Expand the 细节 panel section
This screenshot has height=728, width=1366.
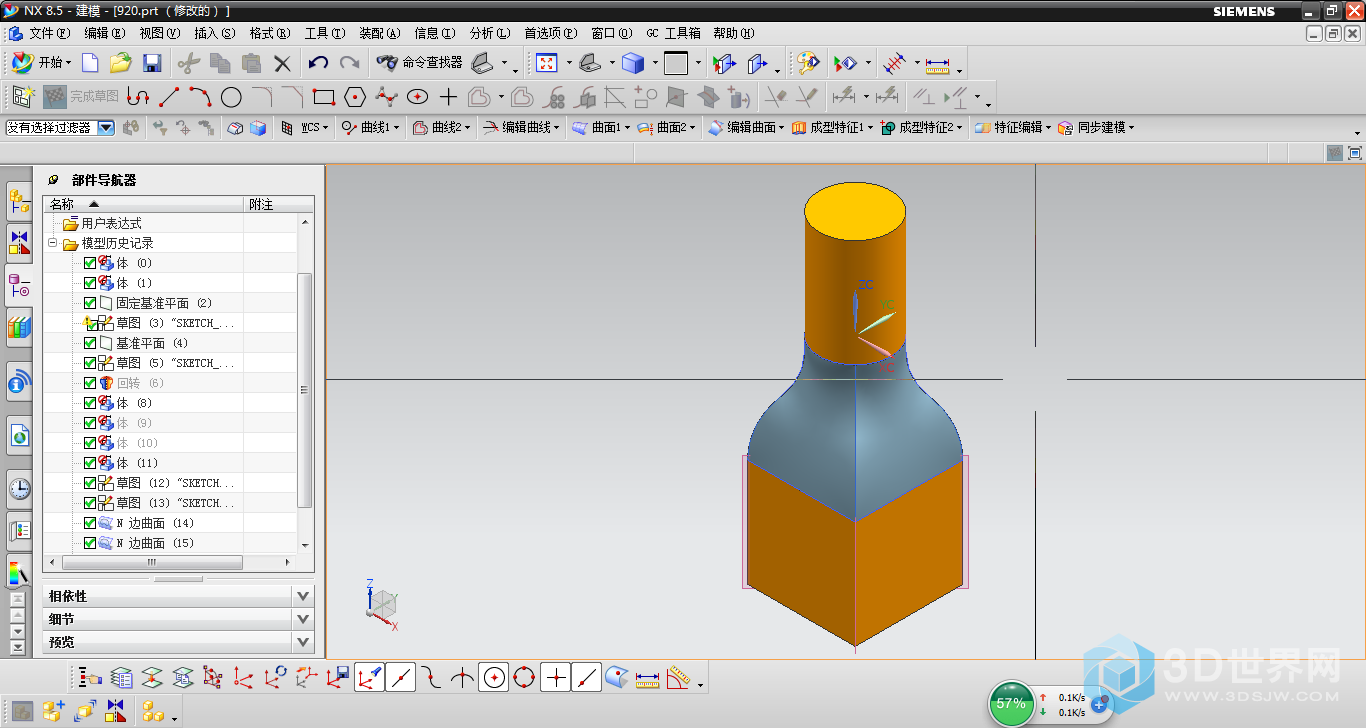[x=304, y=619]
